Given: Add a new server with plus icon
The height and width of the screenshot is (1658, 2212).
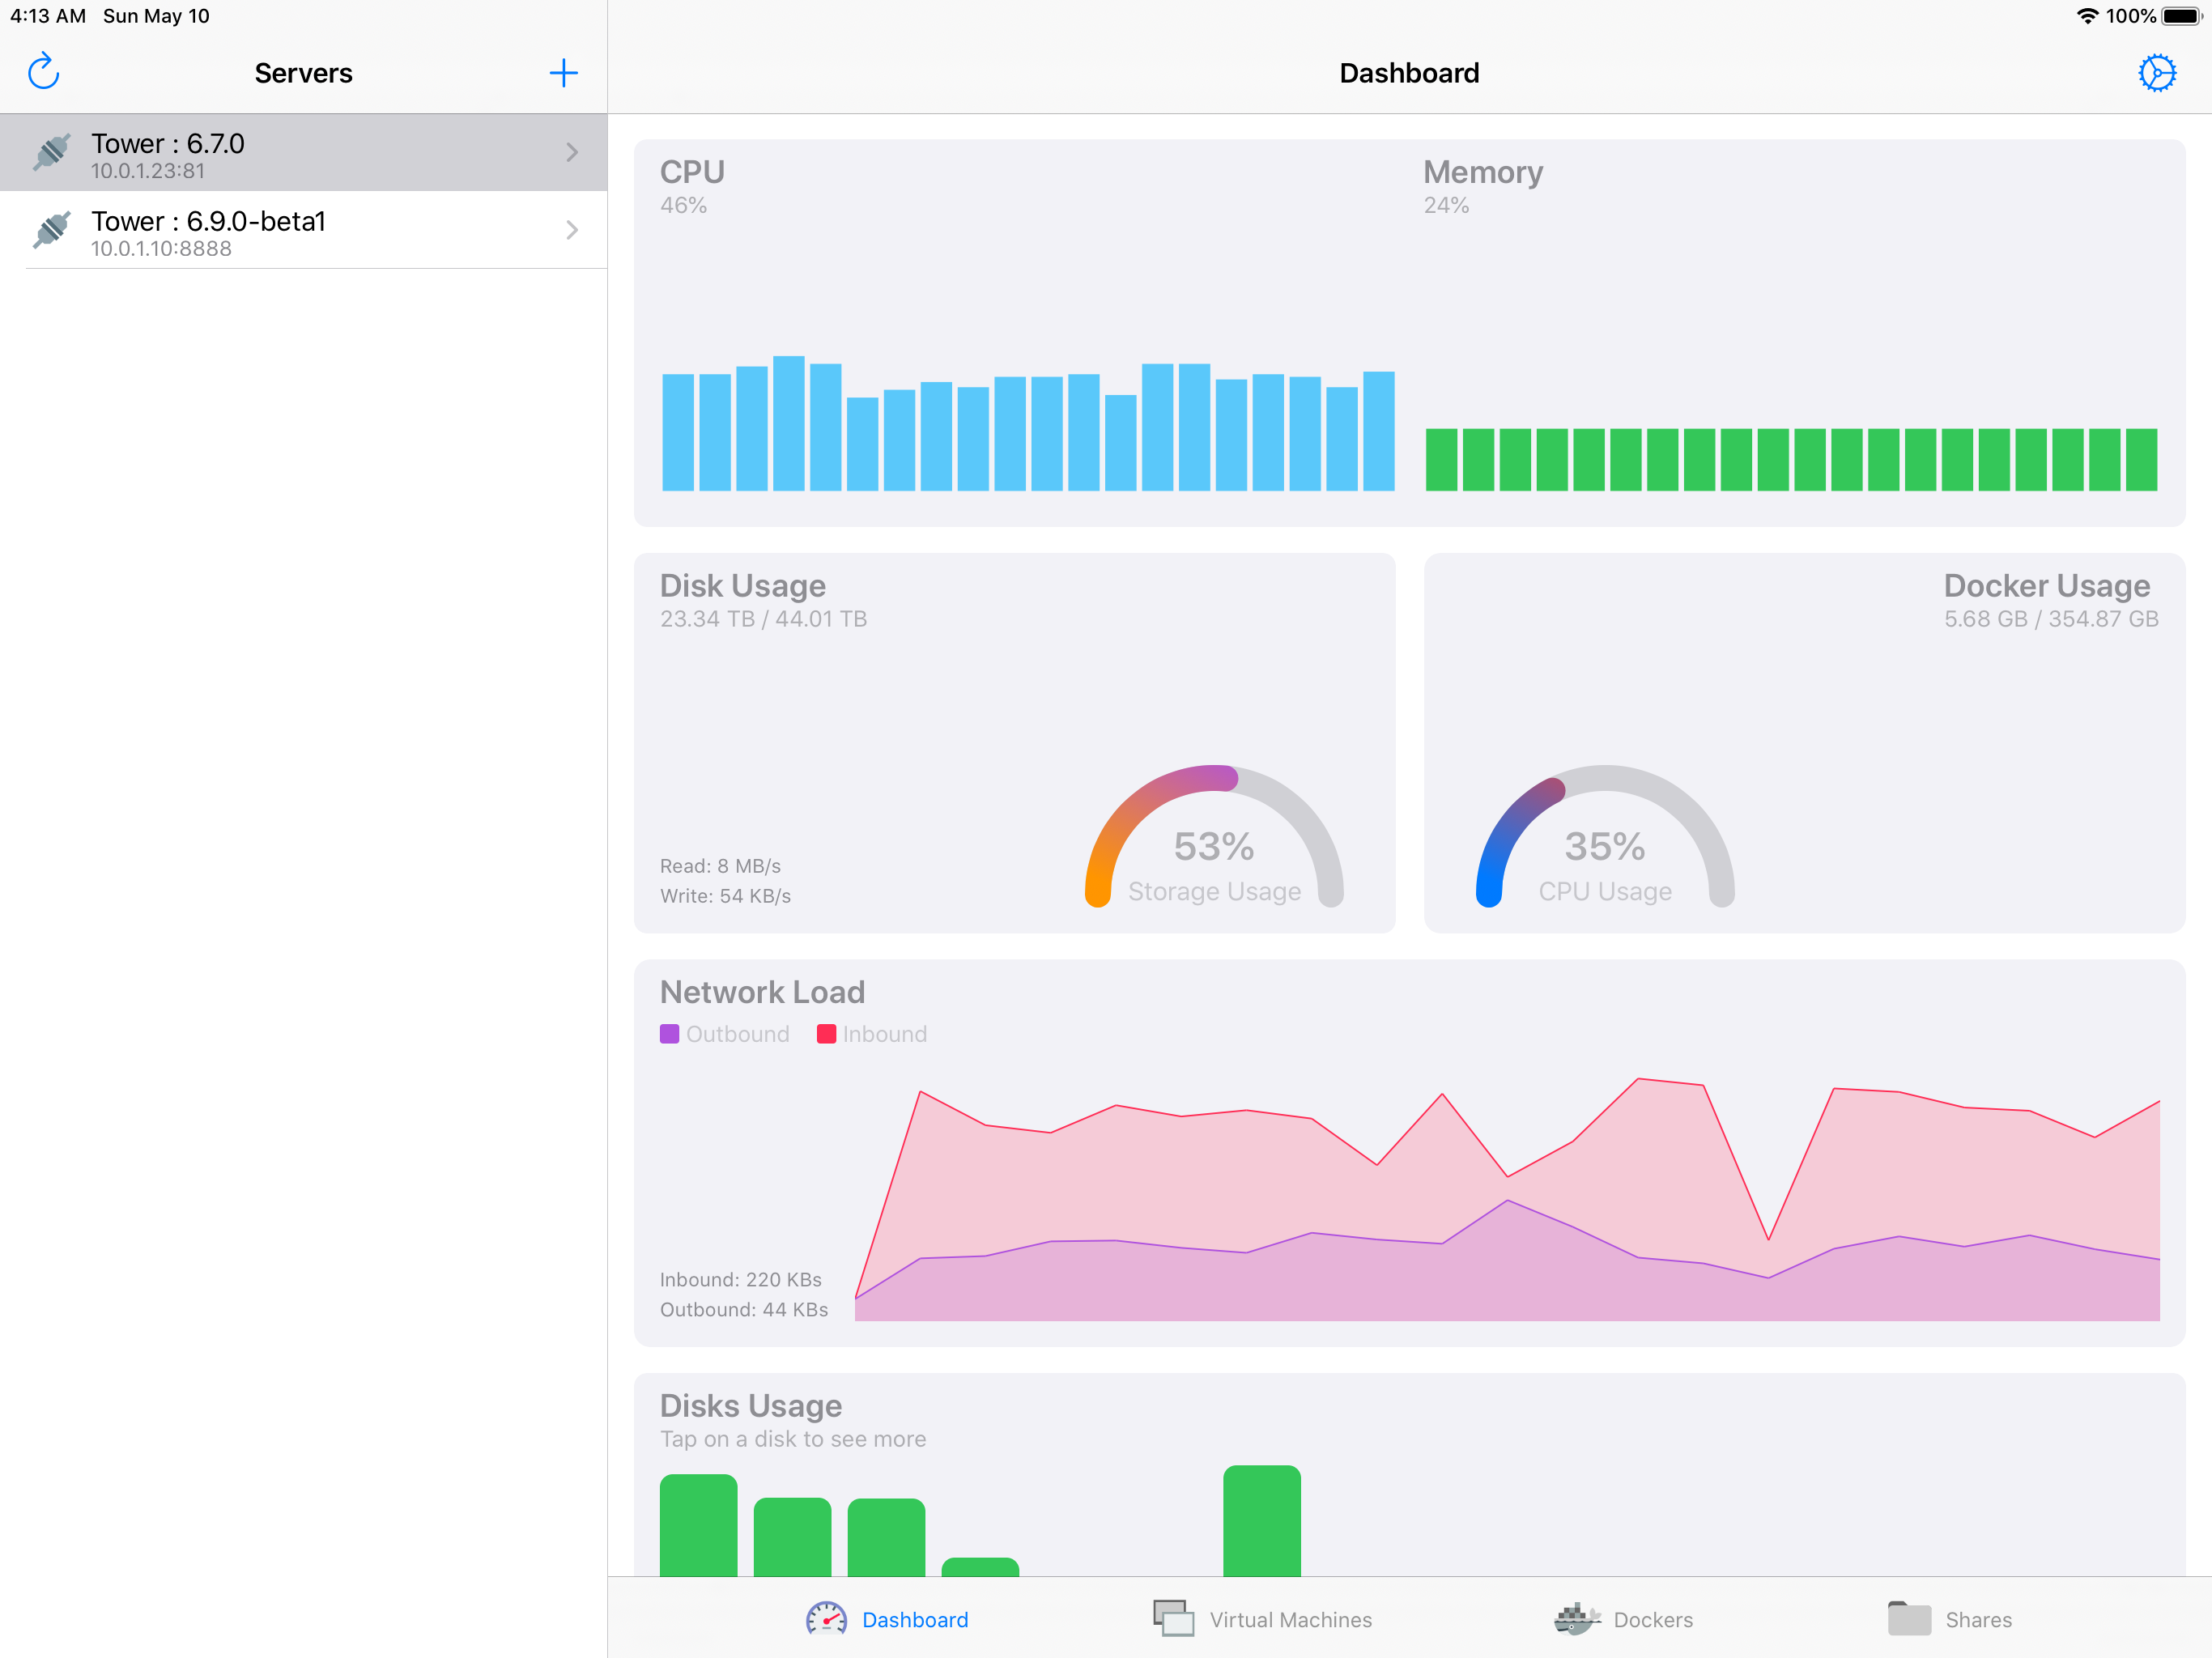Looking at the screenshot, I should click(x=563, y=72).
